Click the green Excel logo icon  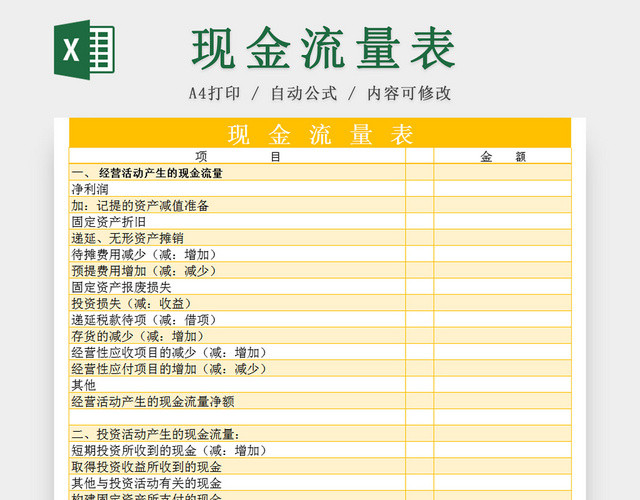(x=84, y=50)
